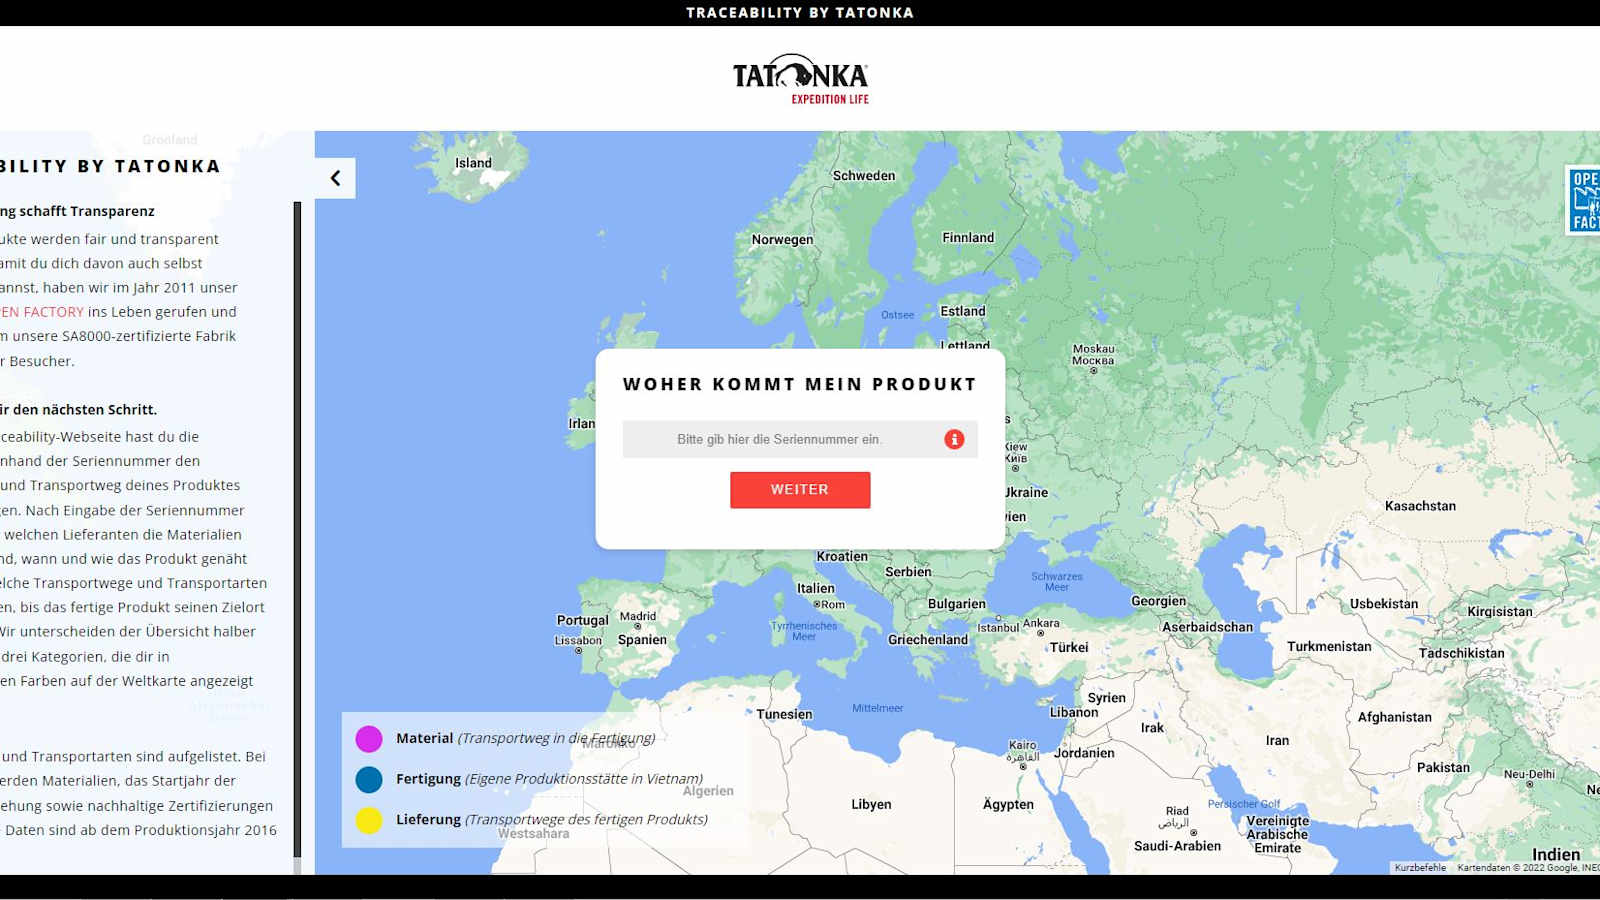Click the Kasachstan label on the map

click(x=1420, y=506)
